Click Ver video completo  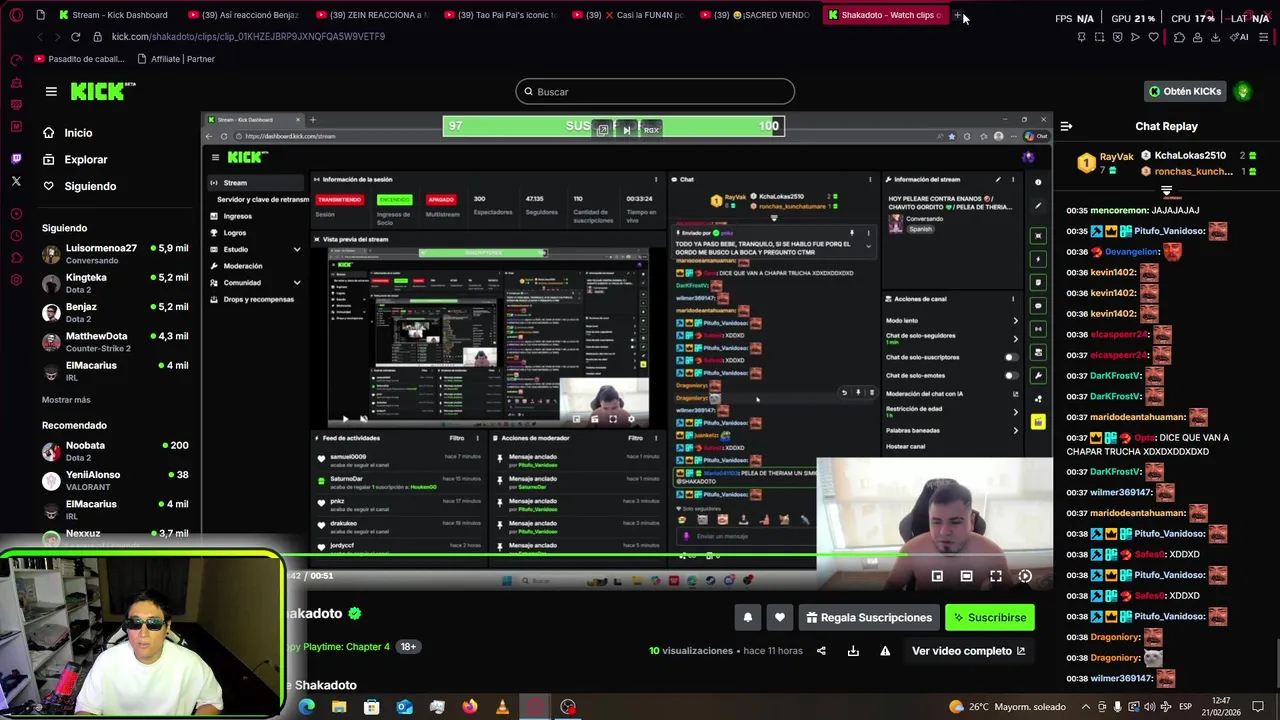click(968, 651)
